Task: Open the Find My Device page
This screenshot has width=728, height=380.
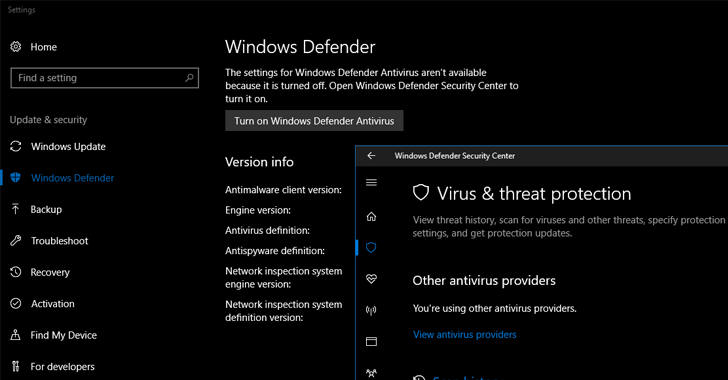Action: [64, 335]
